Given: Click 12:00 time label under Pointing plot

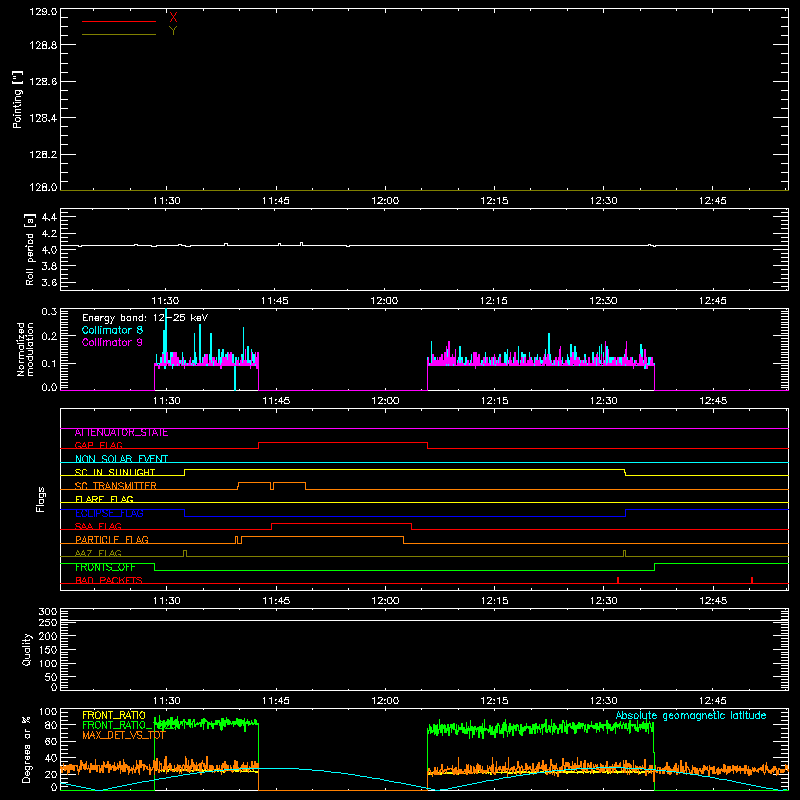Looking at the screenshot, I should pyautogui.click(x=385, y=201).
